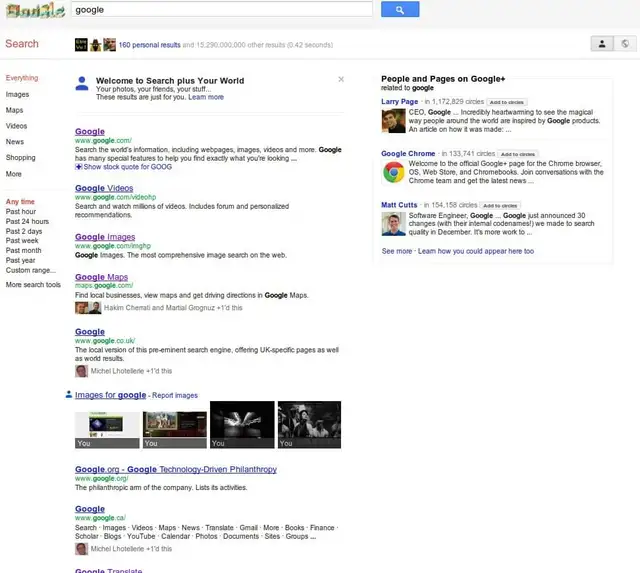Expand More search categories in sidebar
The image size is (640, 573).
pos(13,174)
